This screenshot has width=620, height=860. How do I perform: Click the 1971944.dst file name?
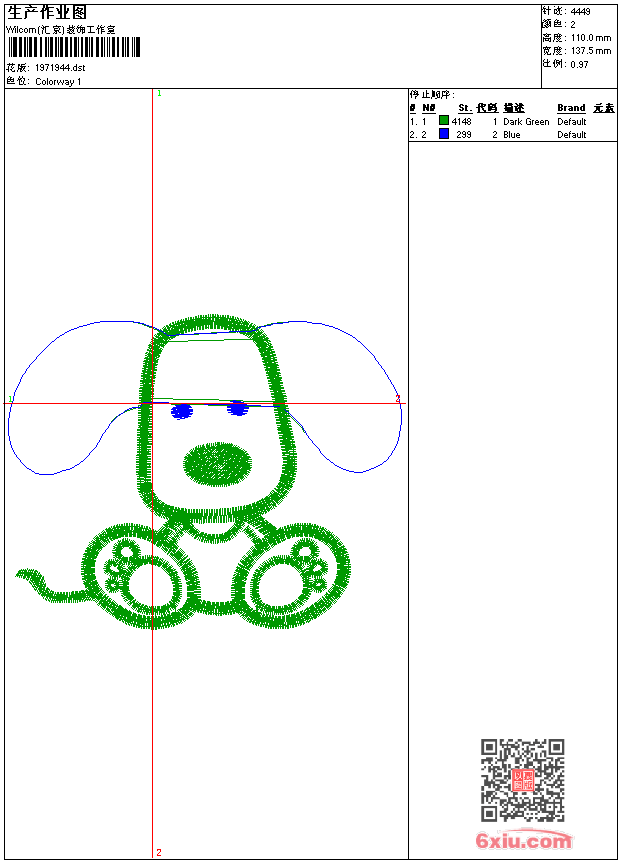[x=60, y=67]
